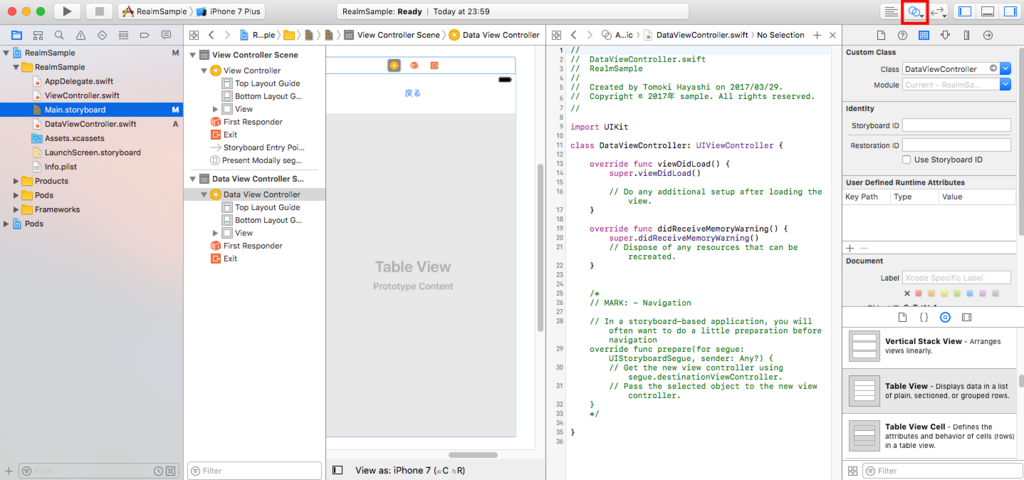Screen dimensions: 1024x480
Task: Show the Project navigator tab
Action: pos(16,35)
